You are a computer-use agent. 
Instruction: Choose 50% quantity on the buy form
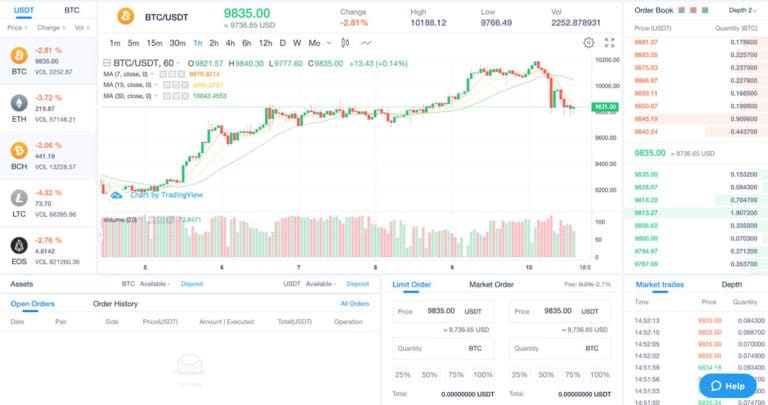point(429,375)
